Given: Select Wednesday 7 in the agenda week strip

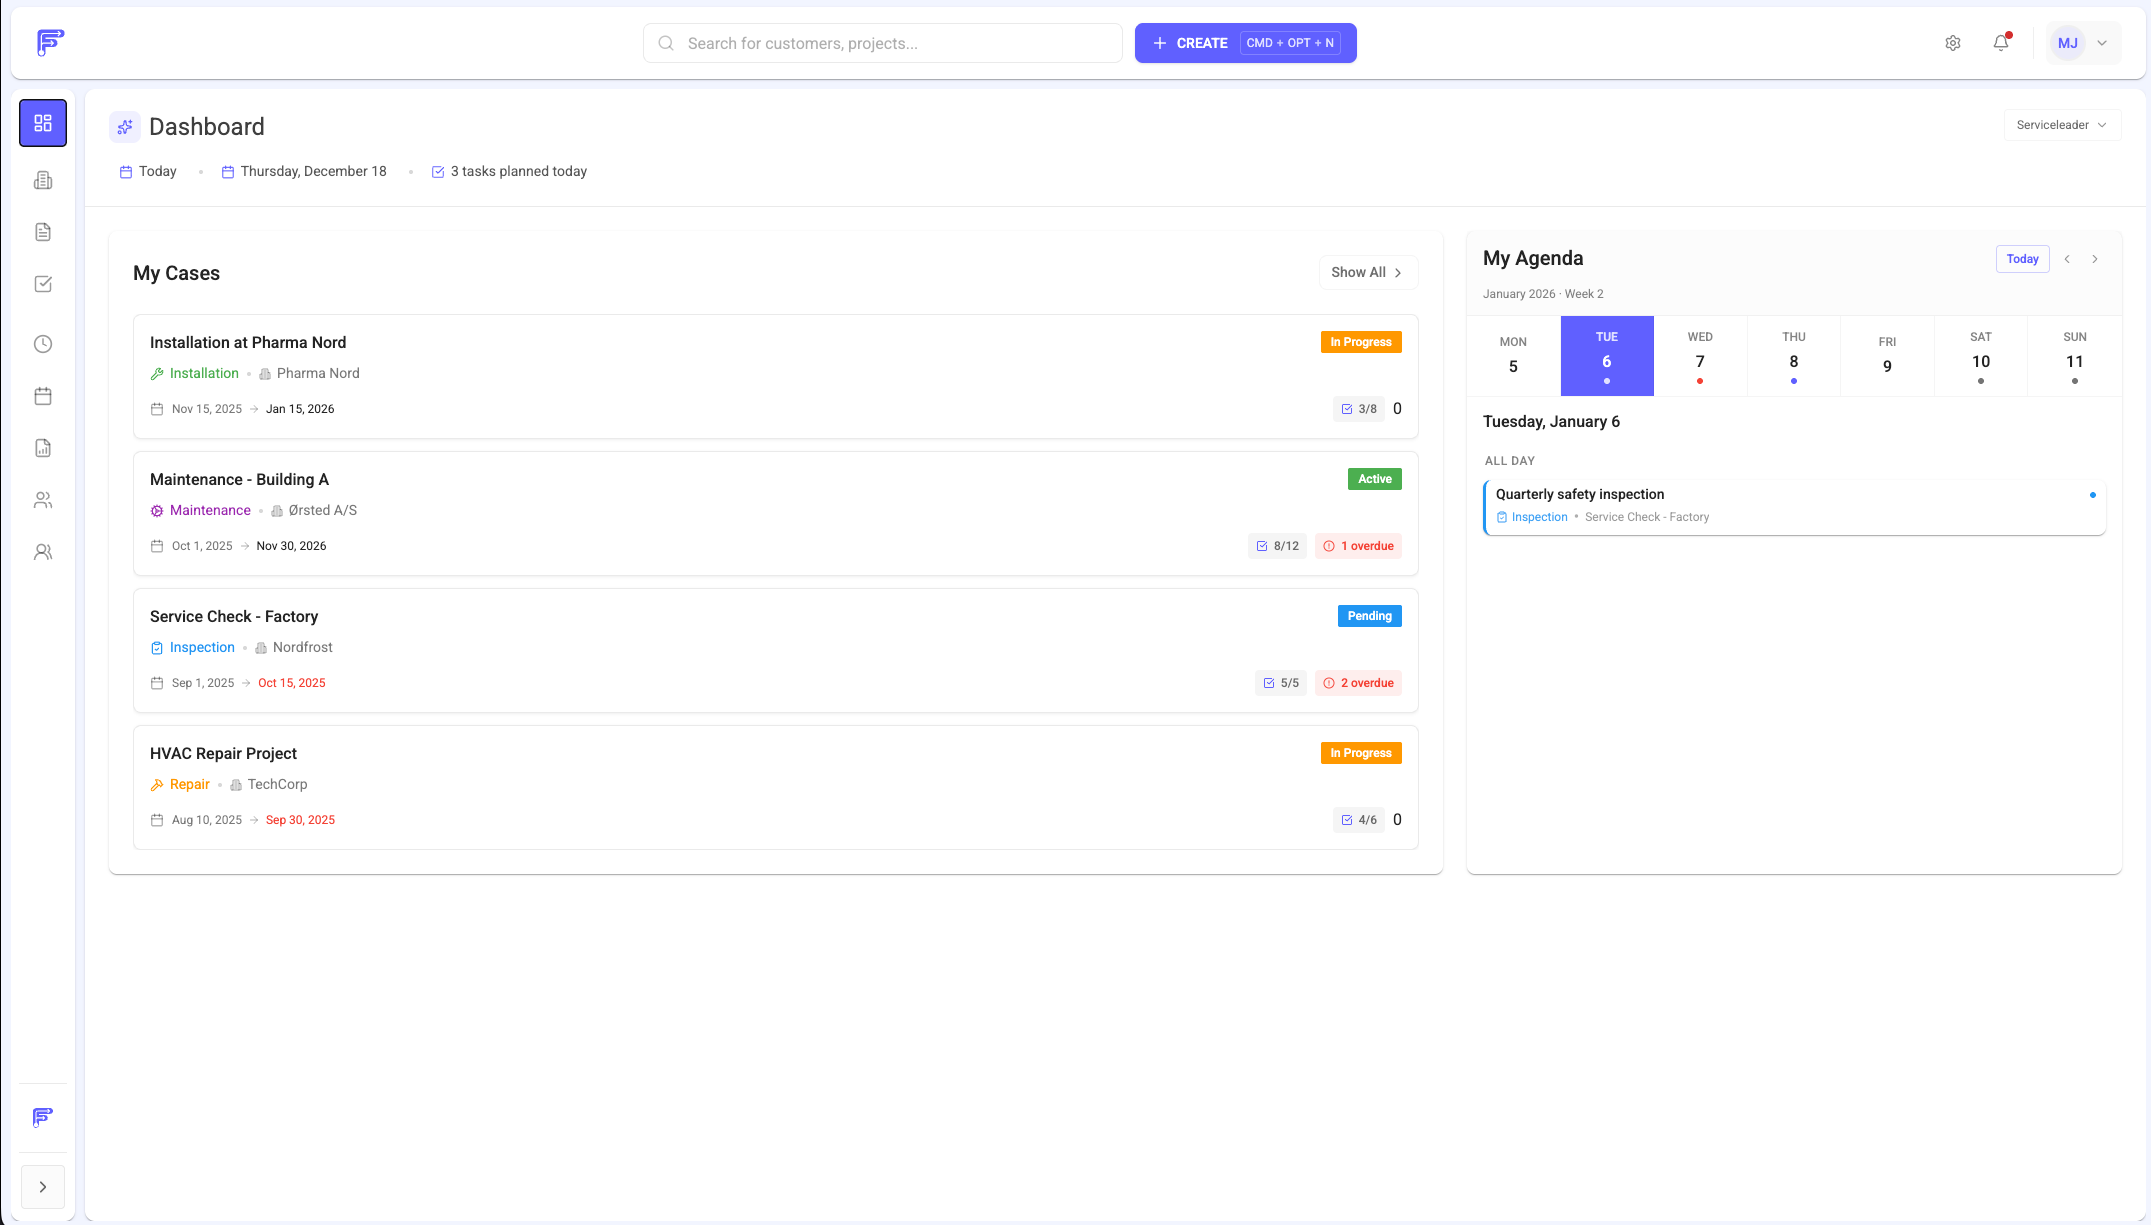Looking at the screenshot, I should pyautogui.click(x=1700, y=356).
